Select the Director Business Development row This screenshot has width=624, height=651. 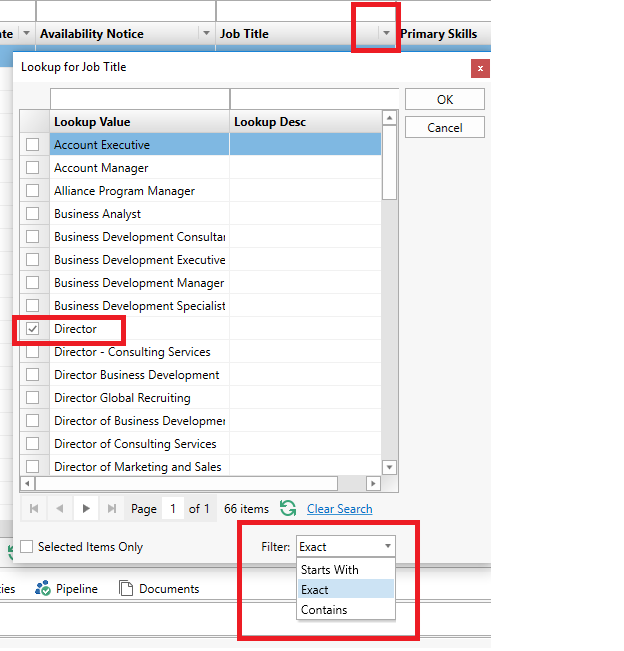tap(201, 375)
